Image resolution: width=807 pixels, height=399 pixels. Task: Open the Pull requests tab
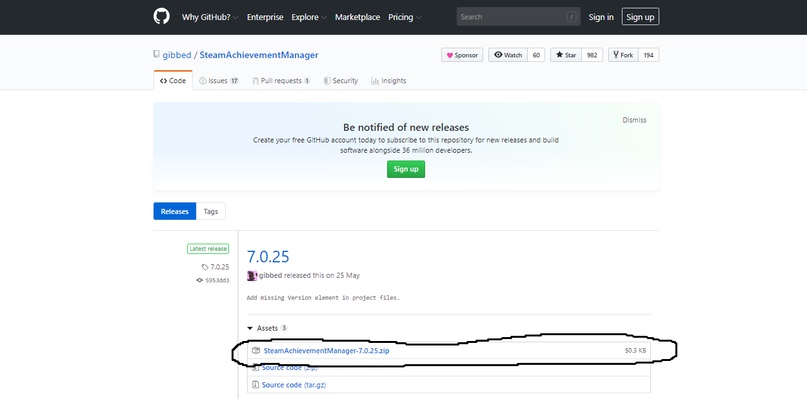coord(282,81)
